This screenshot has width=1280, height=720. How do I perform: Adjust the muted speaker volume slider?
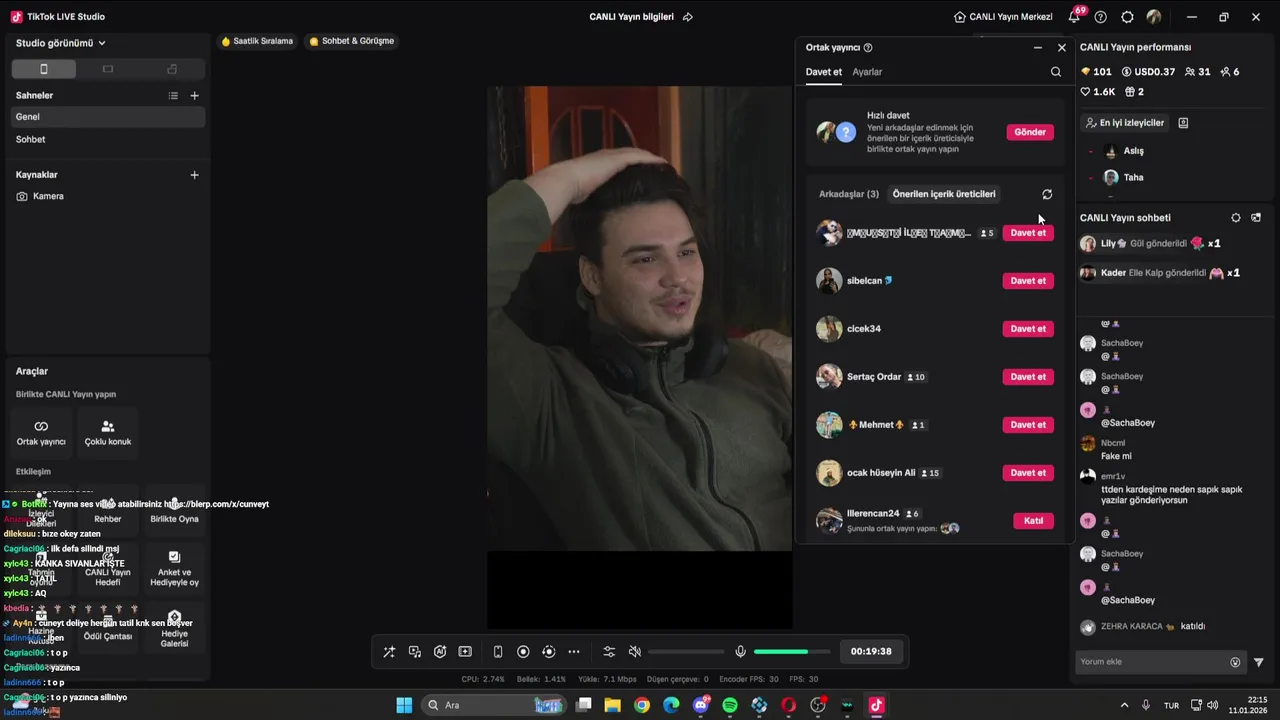[686, 652]
